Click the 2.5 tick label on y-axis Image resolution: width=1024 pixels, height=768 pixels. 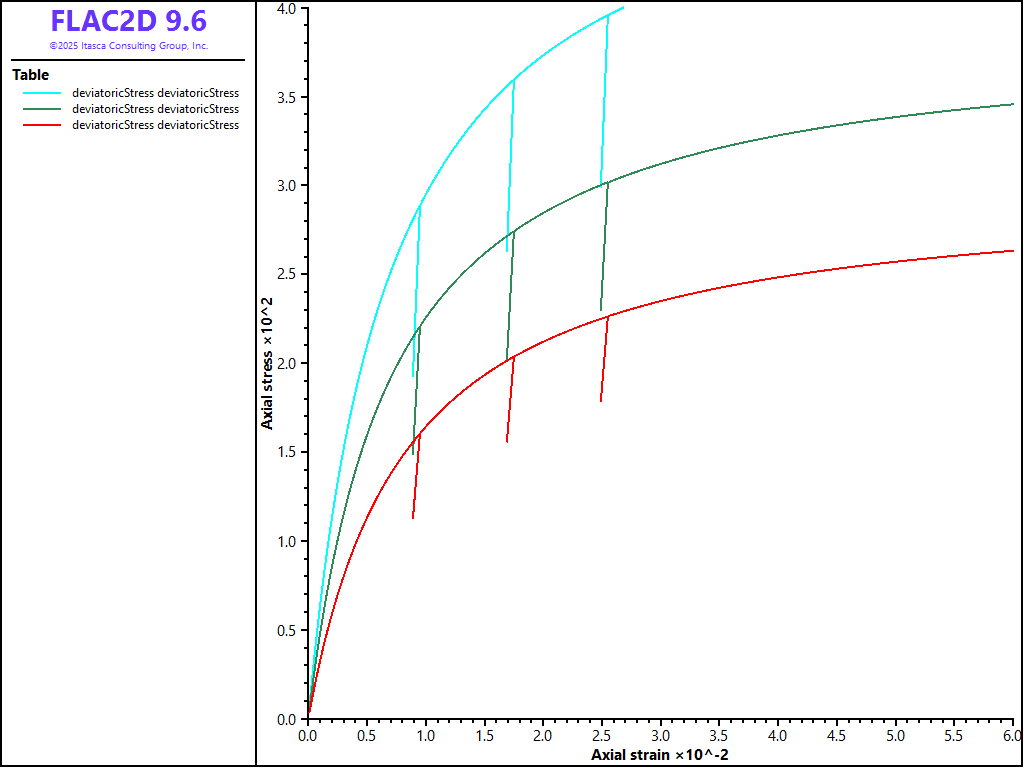286,275
